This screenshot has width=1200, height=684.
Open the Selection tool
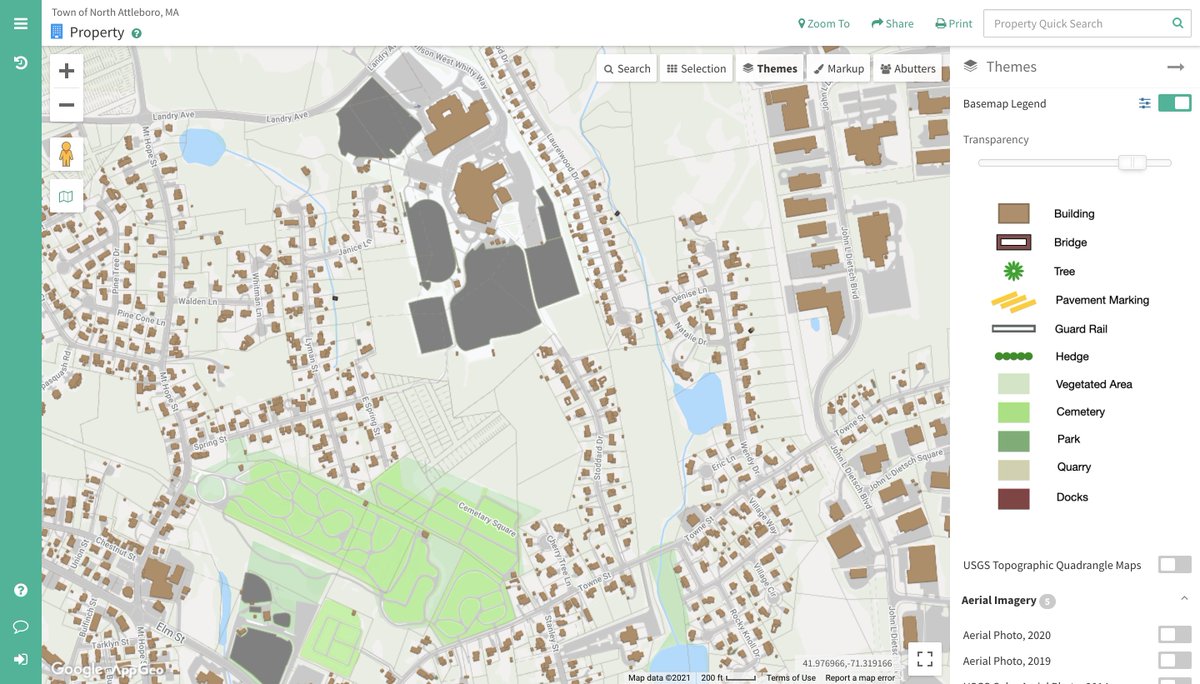pyautogui.click(x=696, y=68)
